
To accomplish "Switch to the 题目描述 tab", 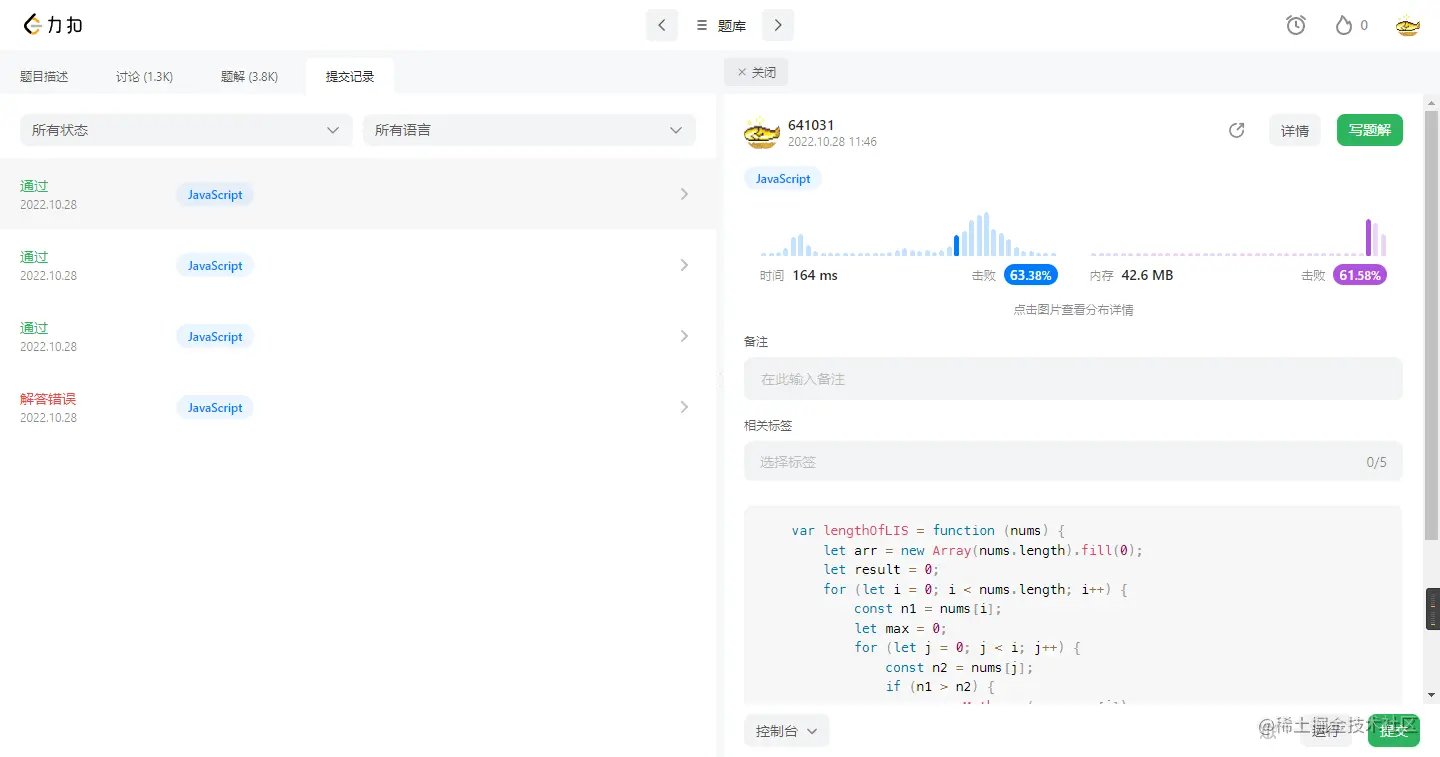I will [44, 77].
